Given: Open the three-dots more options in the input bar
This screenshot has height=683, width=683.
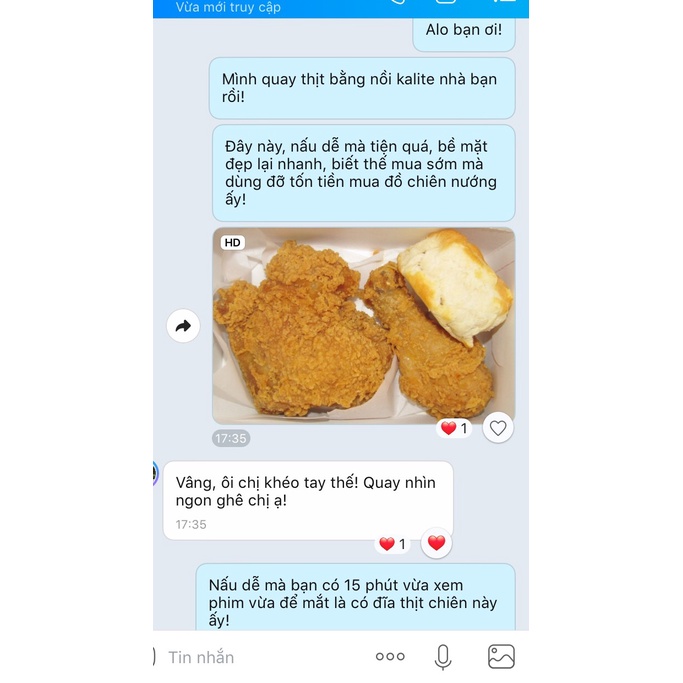Looking at the screenshot, I should [x=390, y=656].
